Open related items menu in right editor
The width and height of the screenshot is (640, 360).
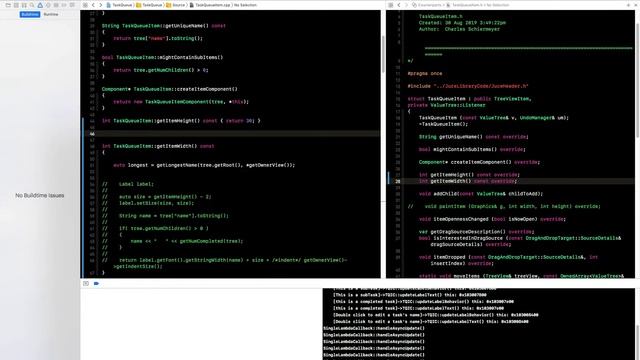391,5
